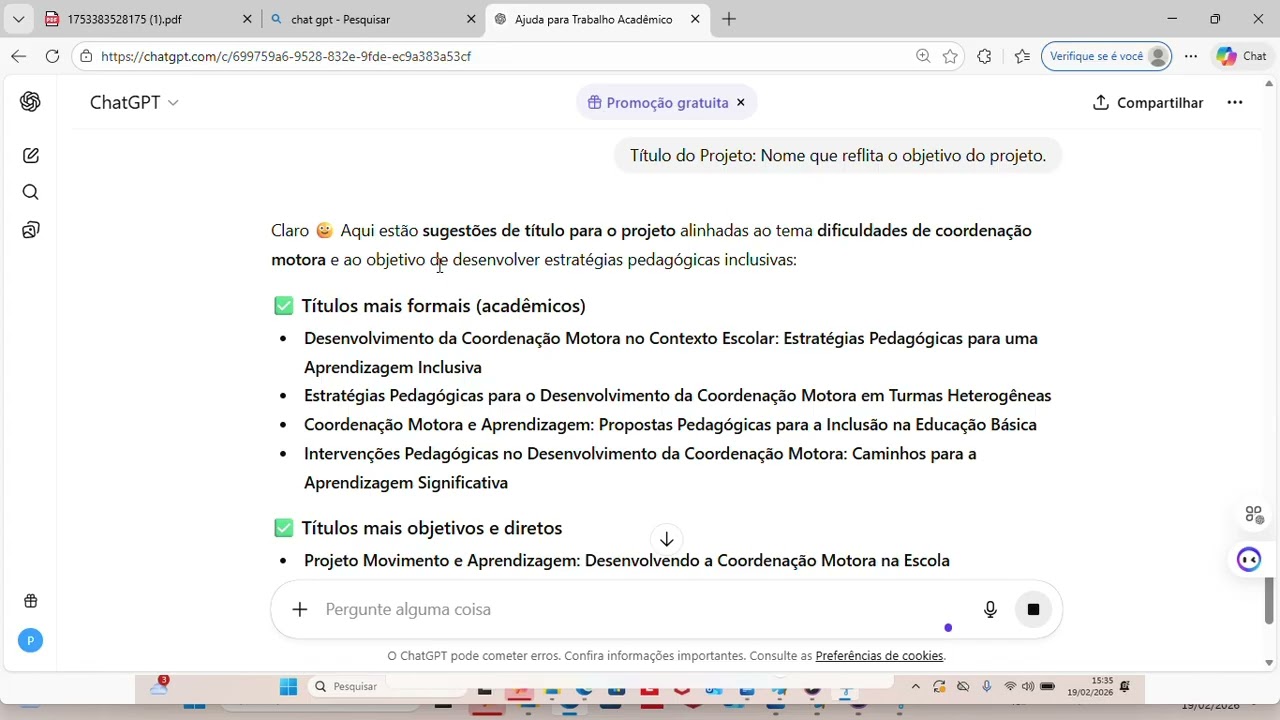Click the browser address bar URL
The image size is (1280, 720).
(286, 56)
